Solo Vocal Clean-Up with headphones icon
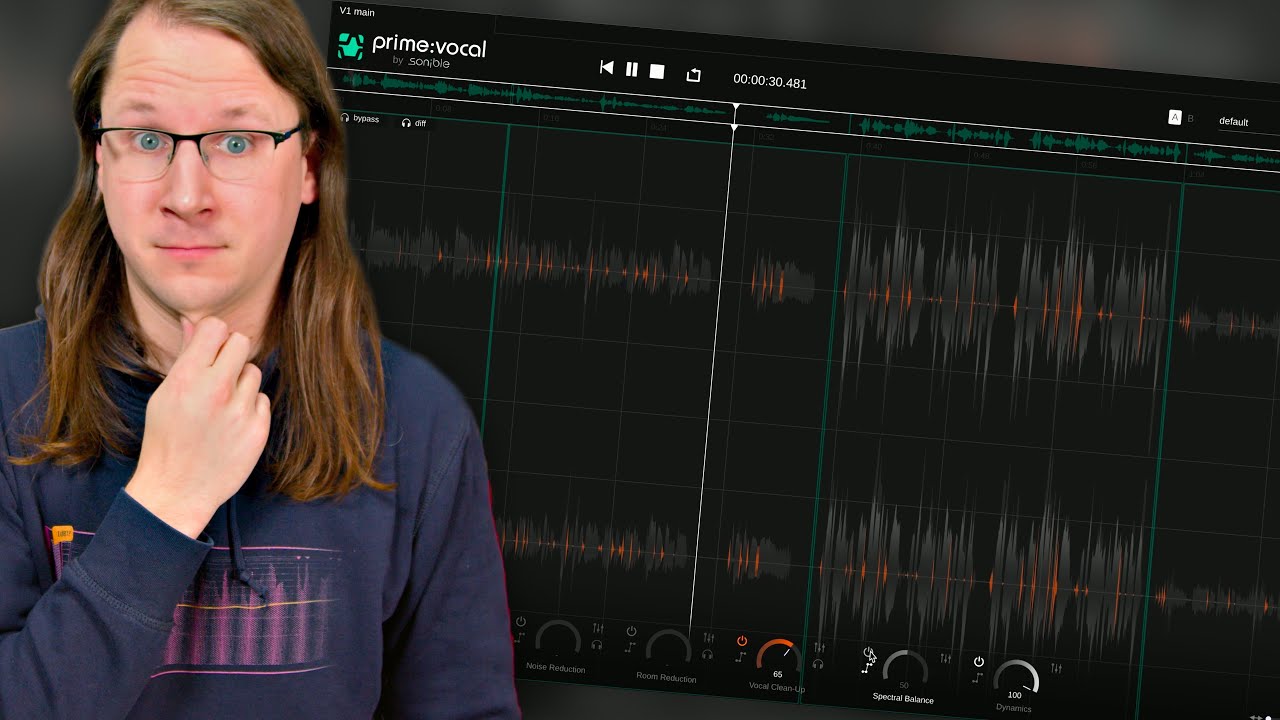The height and width of the screenshot is (720, 1280). click(x=818, y=664)
